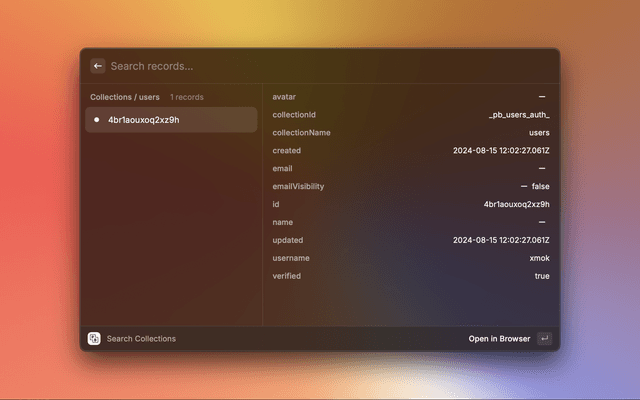Click the username value xmok
Image resolution: width=640 pixels, height=400 pixels.
point(539,258)
